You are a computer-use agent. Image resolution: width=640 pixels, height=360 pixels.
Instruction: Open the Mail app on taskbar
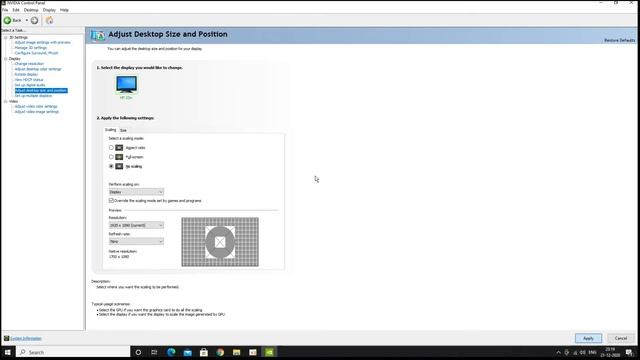[x=187, y=352]
